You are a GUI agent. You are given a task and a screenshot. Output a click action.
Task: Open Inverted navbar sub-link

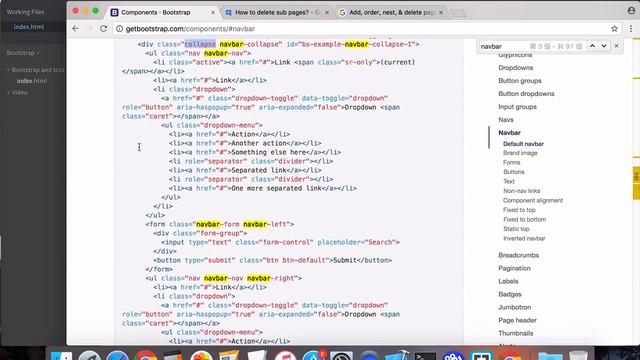coord(524,238)
